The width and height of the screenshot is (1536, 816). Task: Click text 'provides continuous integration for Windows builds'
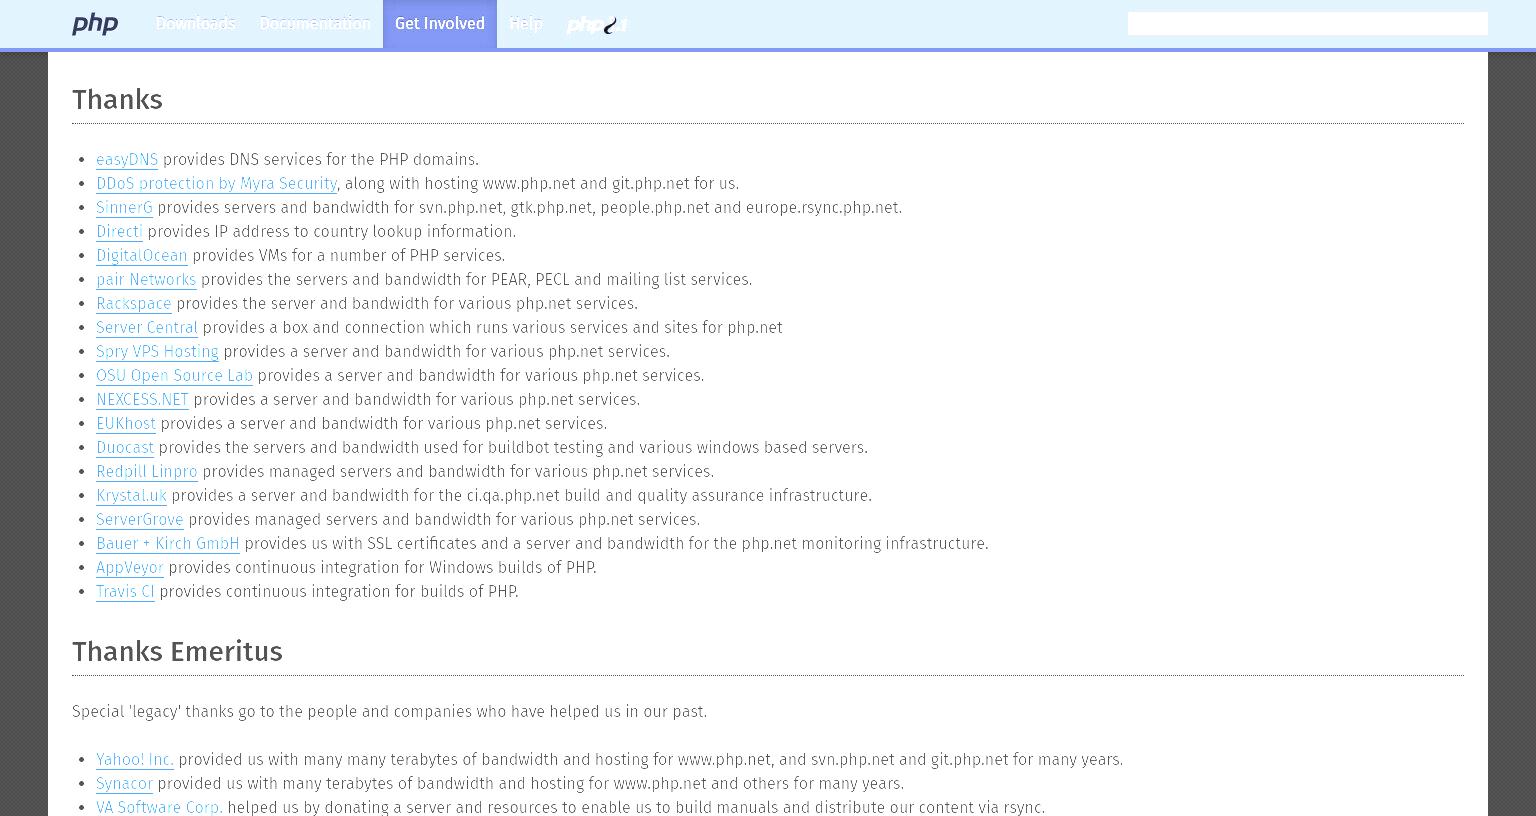point(348,568)
